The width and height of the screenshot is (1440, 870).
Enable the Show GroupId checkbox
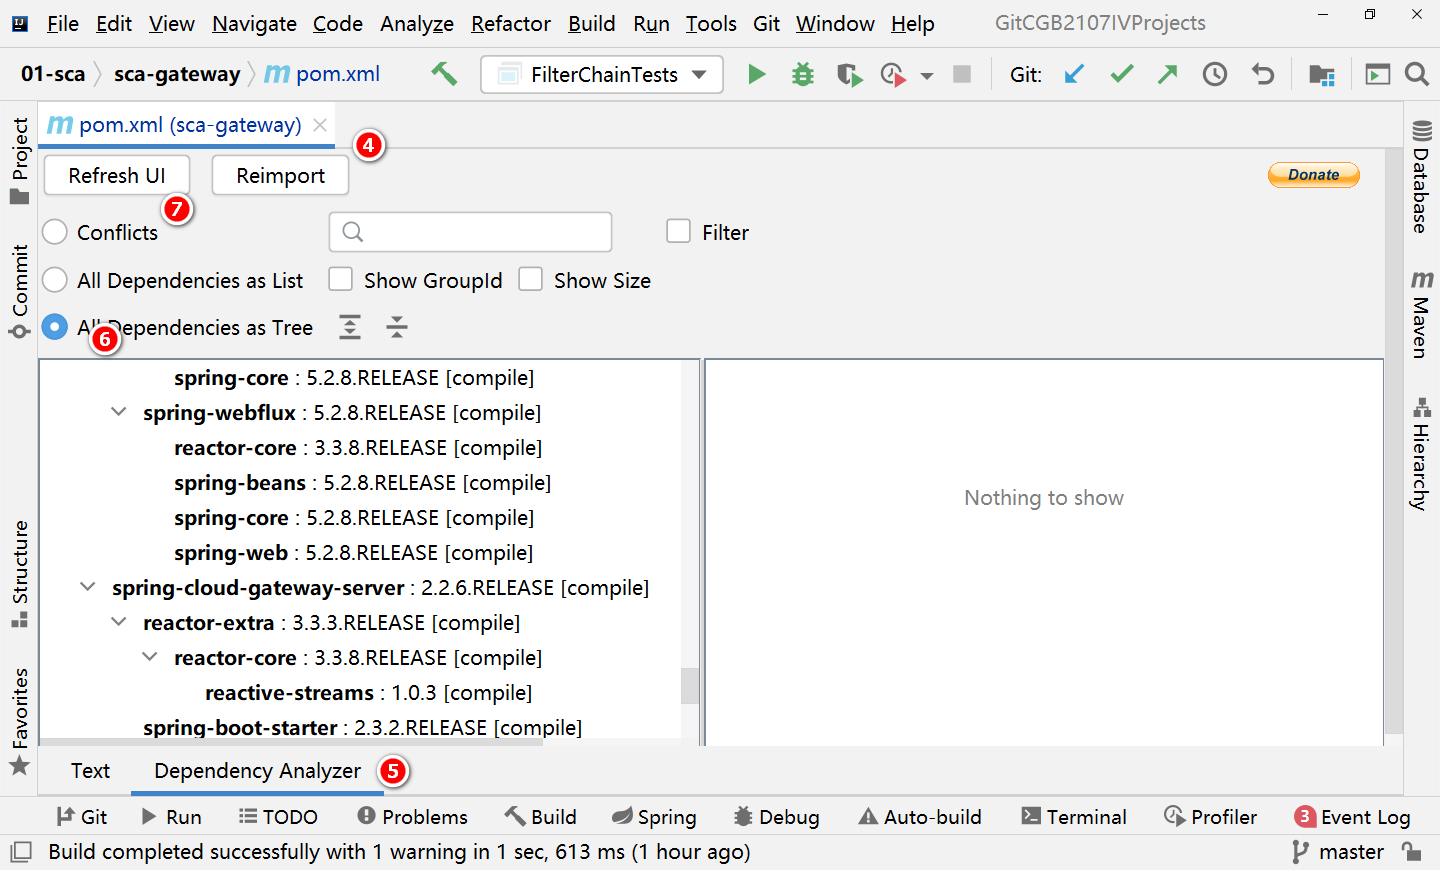tap(341, 280)
